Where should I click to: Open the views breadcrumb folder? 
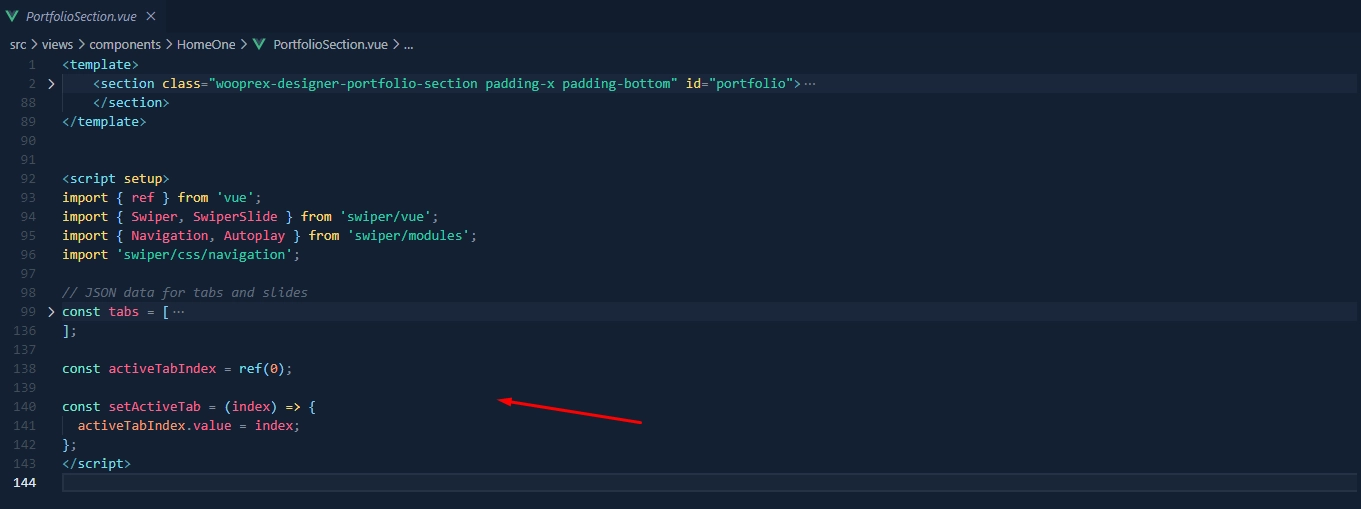pyautogui.click(x=58, y=44)
